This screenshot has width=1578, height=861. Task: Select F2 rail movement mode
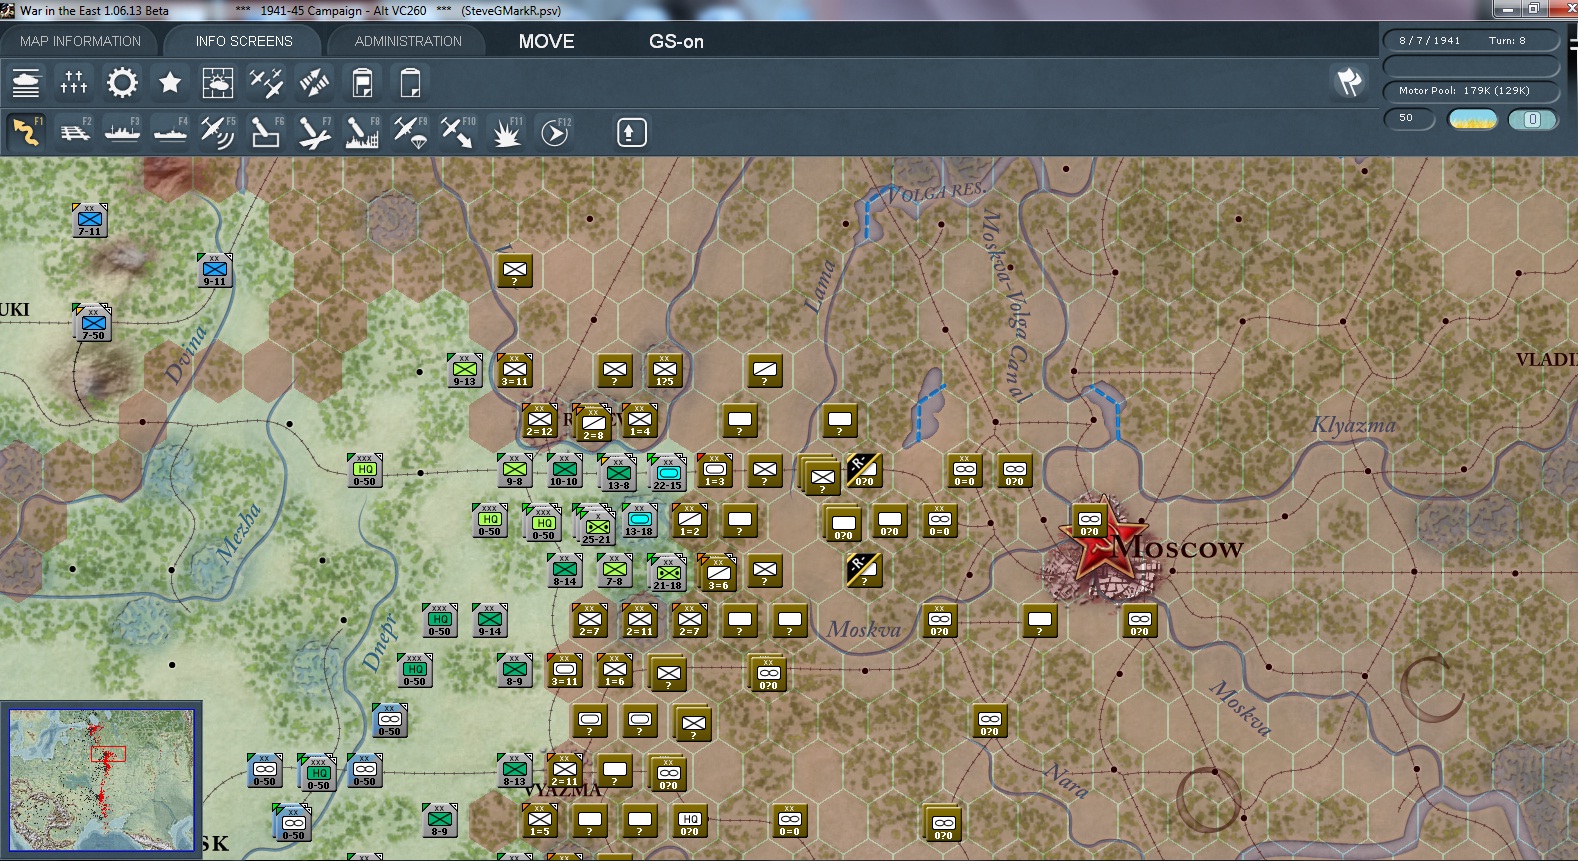click(x=74, y=131)
